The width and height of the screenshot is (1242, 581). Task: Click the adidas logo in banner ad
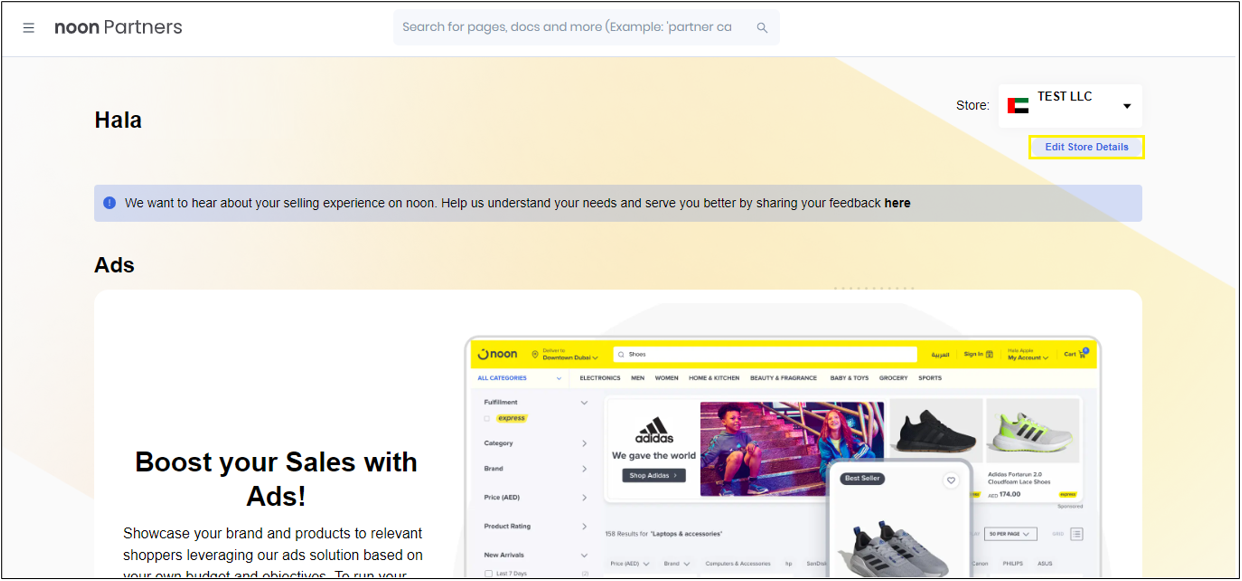(654, 430)
